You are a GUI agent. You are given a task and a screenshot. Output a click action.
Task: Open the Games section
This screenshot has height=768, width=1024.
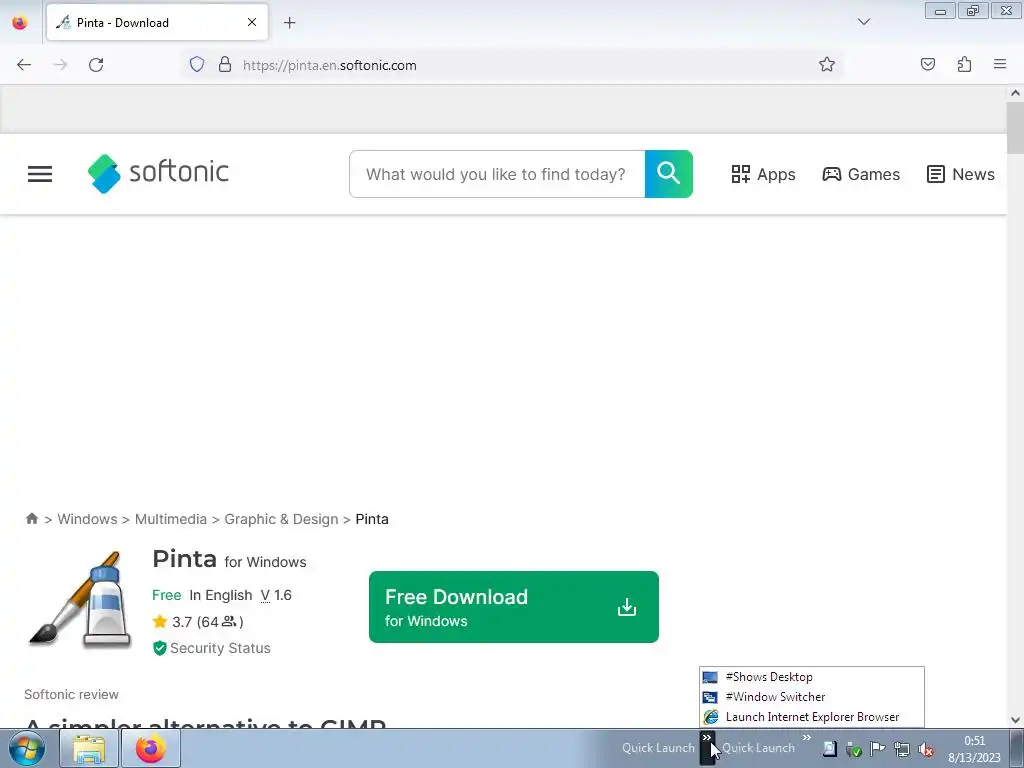click(861, 174)
